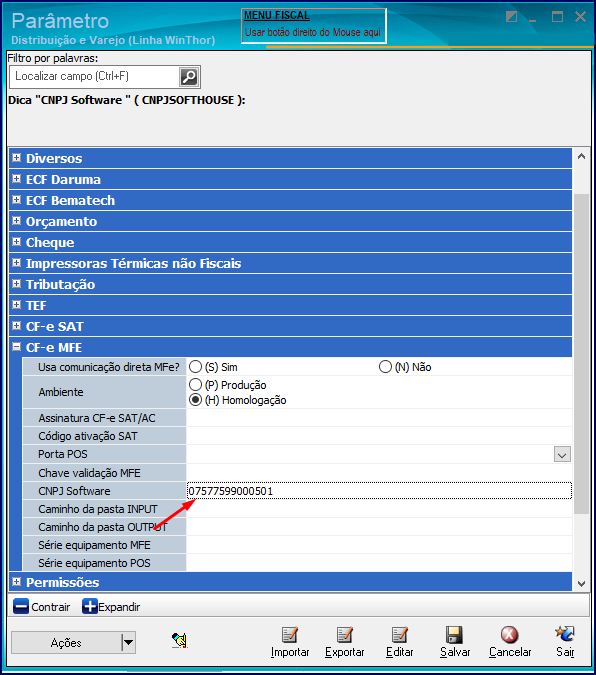
Task: Expand the ECF Bematech section
Action: click(16, 200)
